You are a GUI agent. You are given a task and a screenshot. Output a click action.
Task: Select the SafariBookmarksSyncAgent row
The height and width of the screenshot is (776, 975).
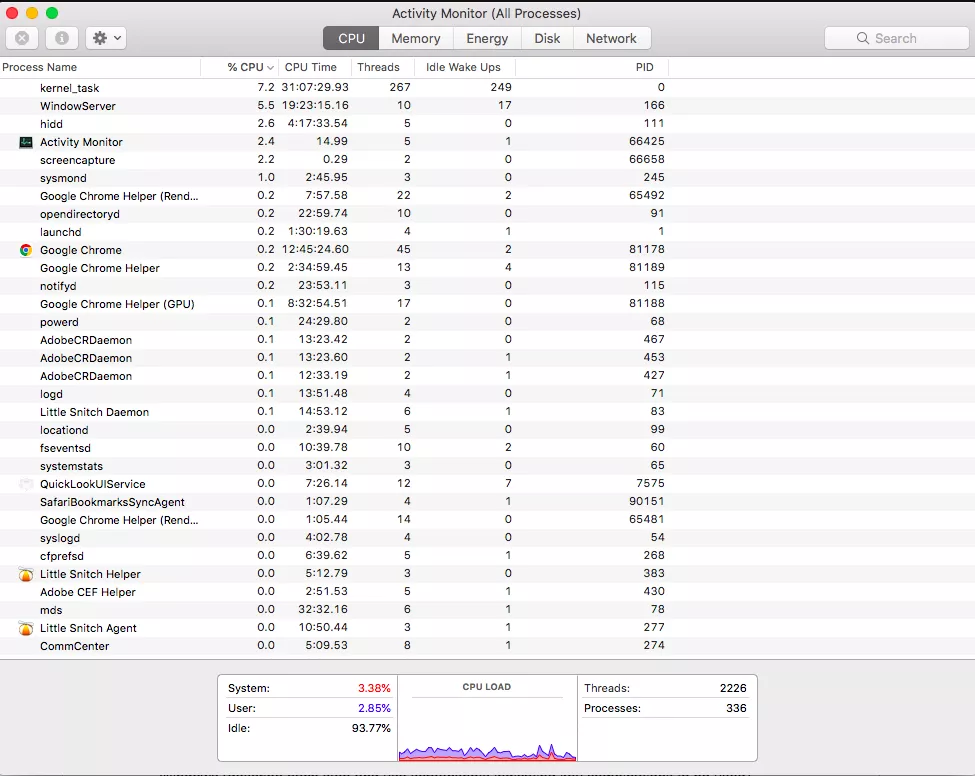point(488,502)
